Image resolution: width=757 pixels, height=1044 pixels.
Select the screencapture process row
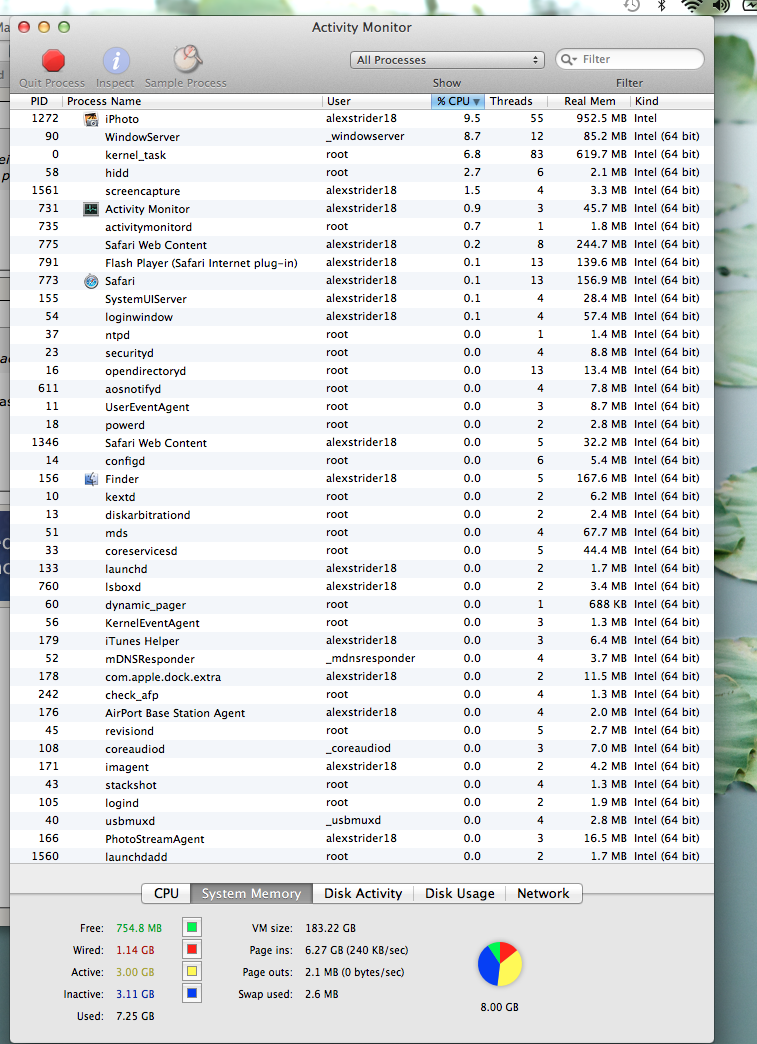click(x=362, y=190)
